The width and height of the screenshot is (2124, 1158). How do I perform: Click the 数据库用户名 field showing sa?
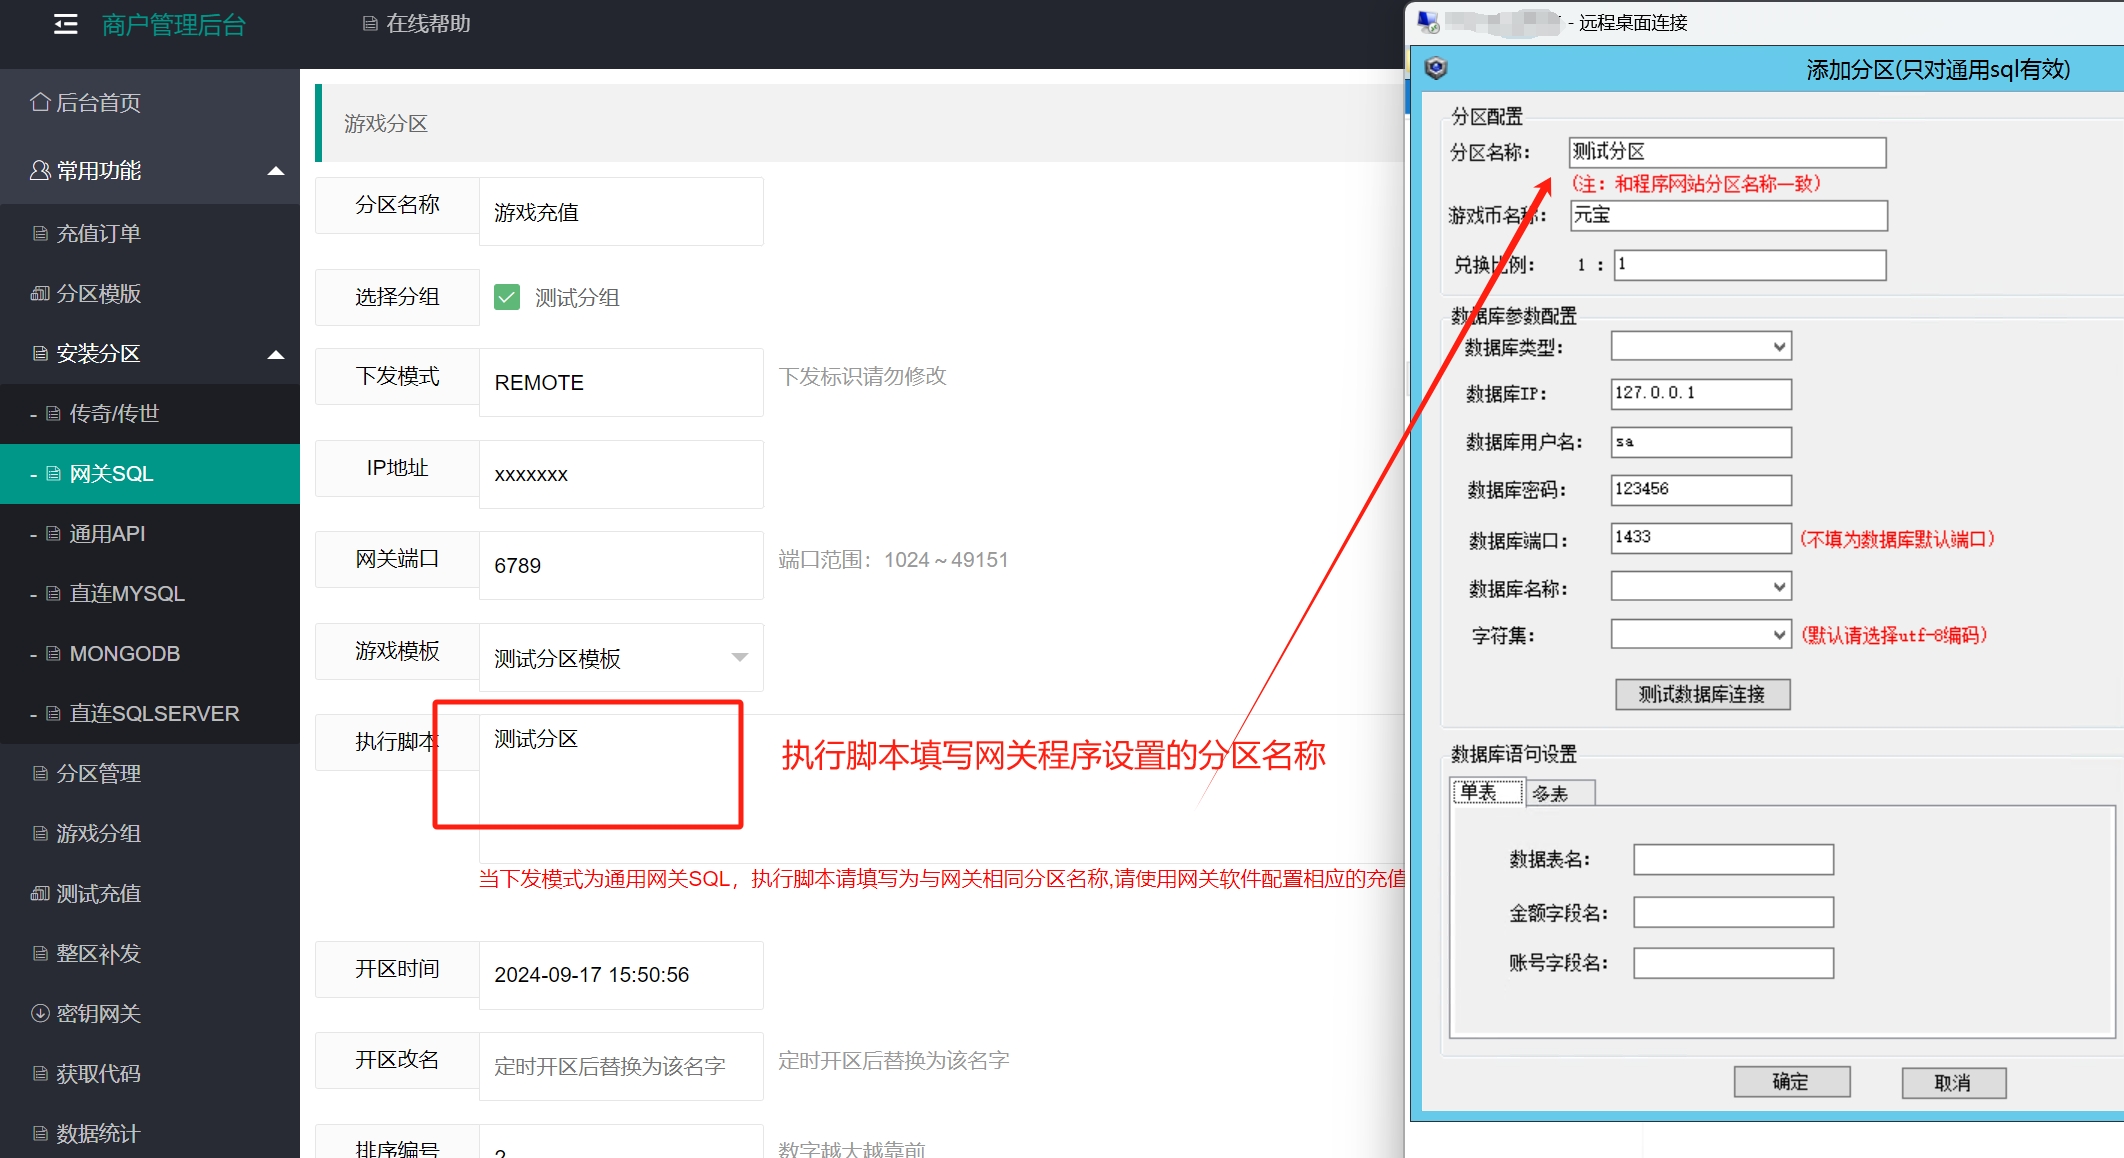(1701, 442)
